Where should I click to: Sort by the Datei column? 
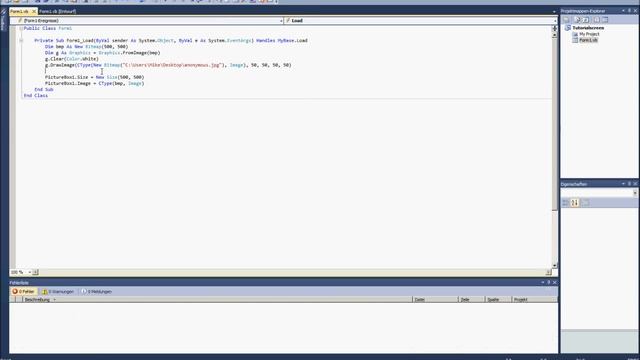tap(436, 300)
